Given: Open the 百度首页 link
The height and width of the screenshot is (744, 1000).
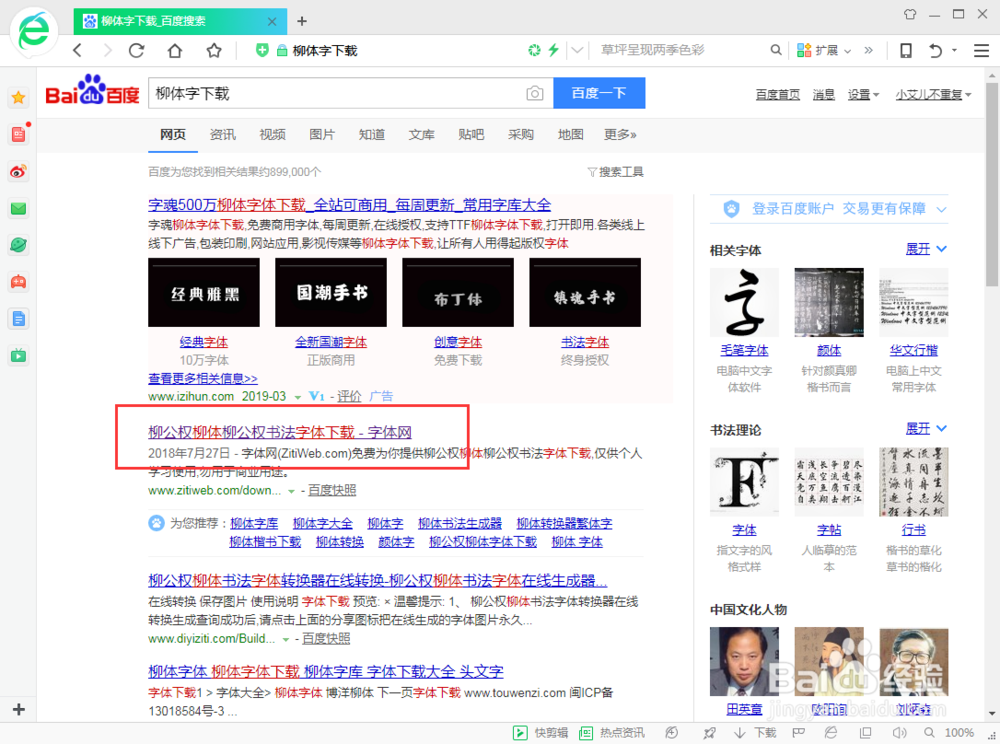Looking at the screenshot, I should 777,94.
